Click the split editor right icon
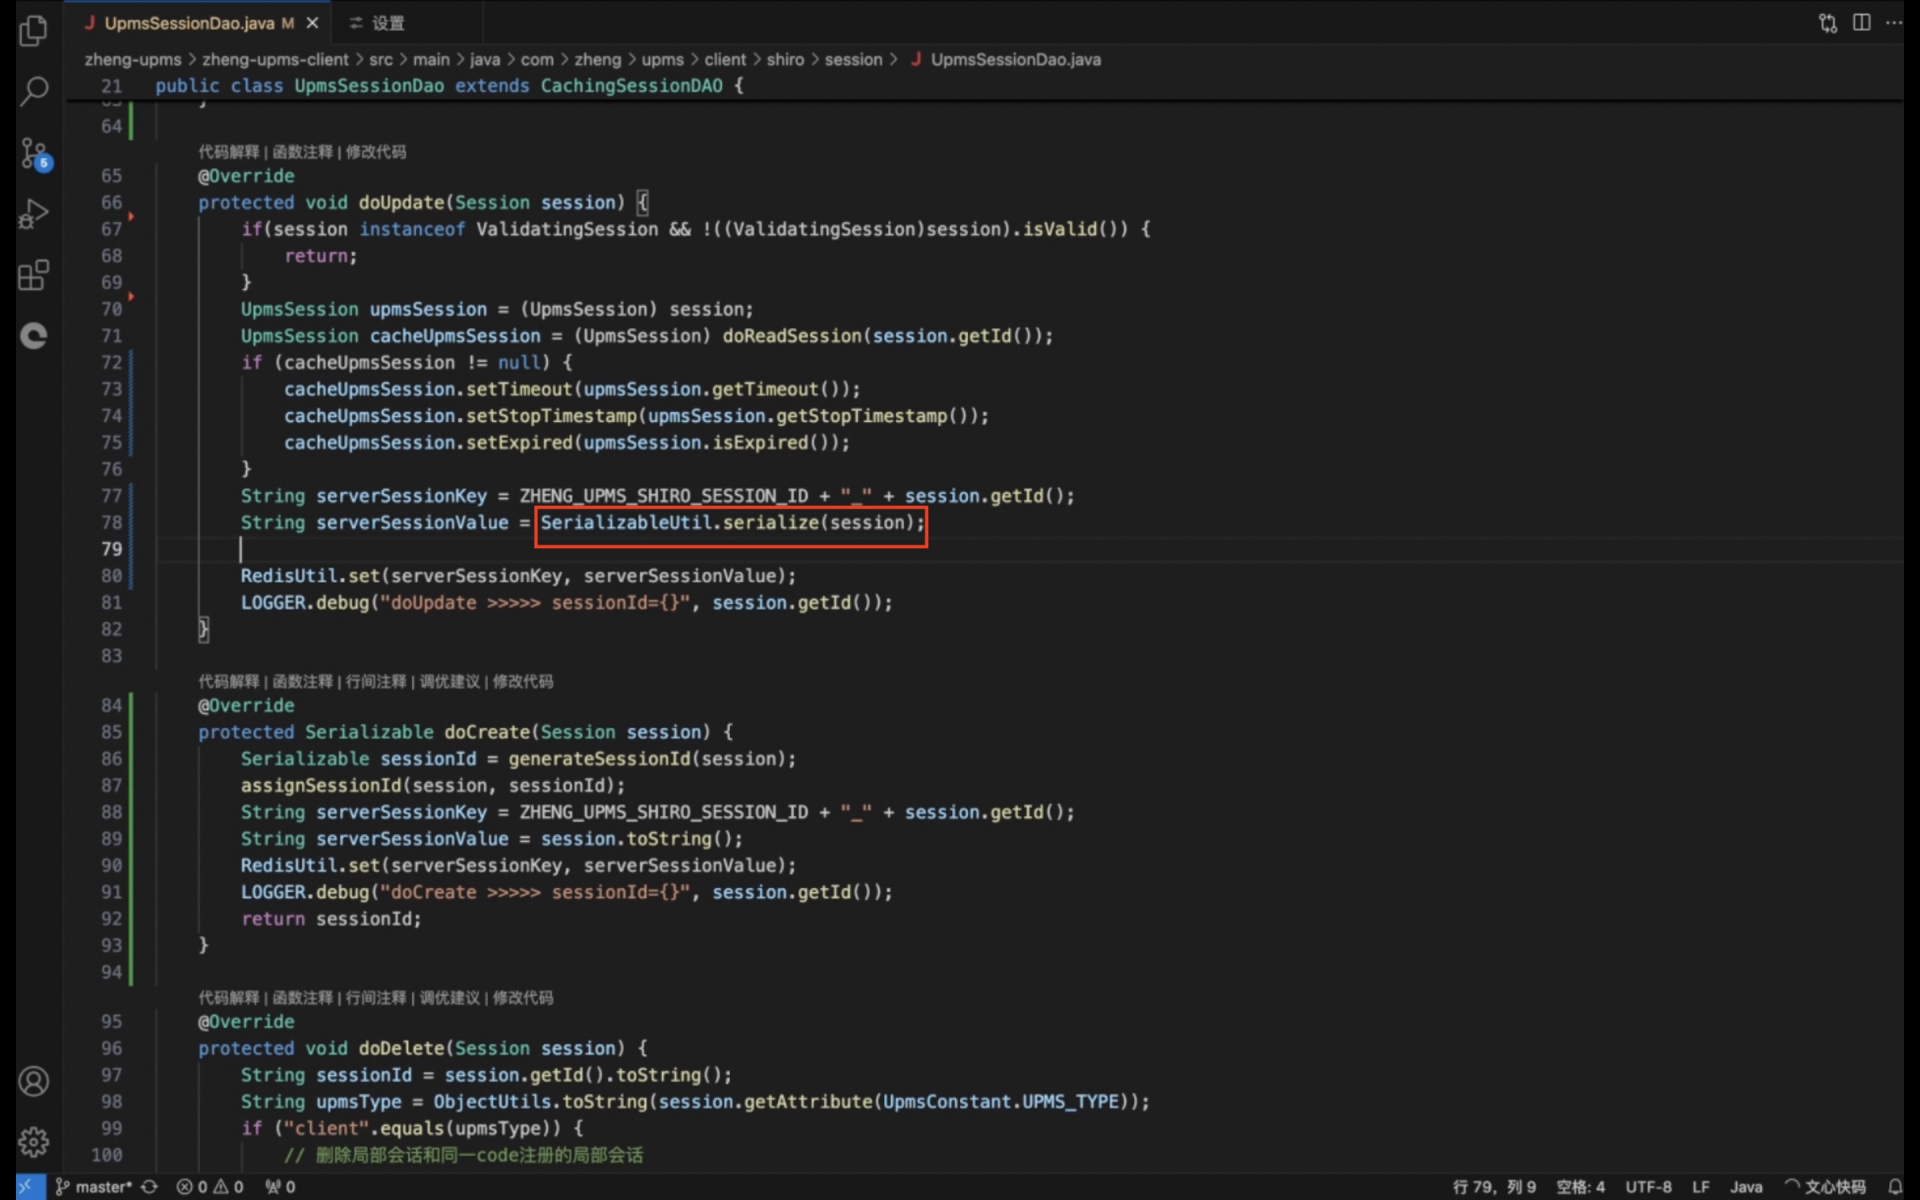The height and width of the screenshot is (1200, 1920). 1861,22
